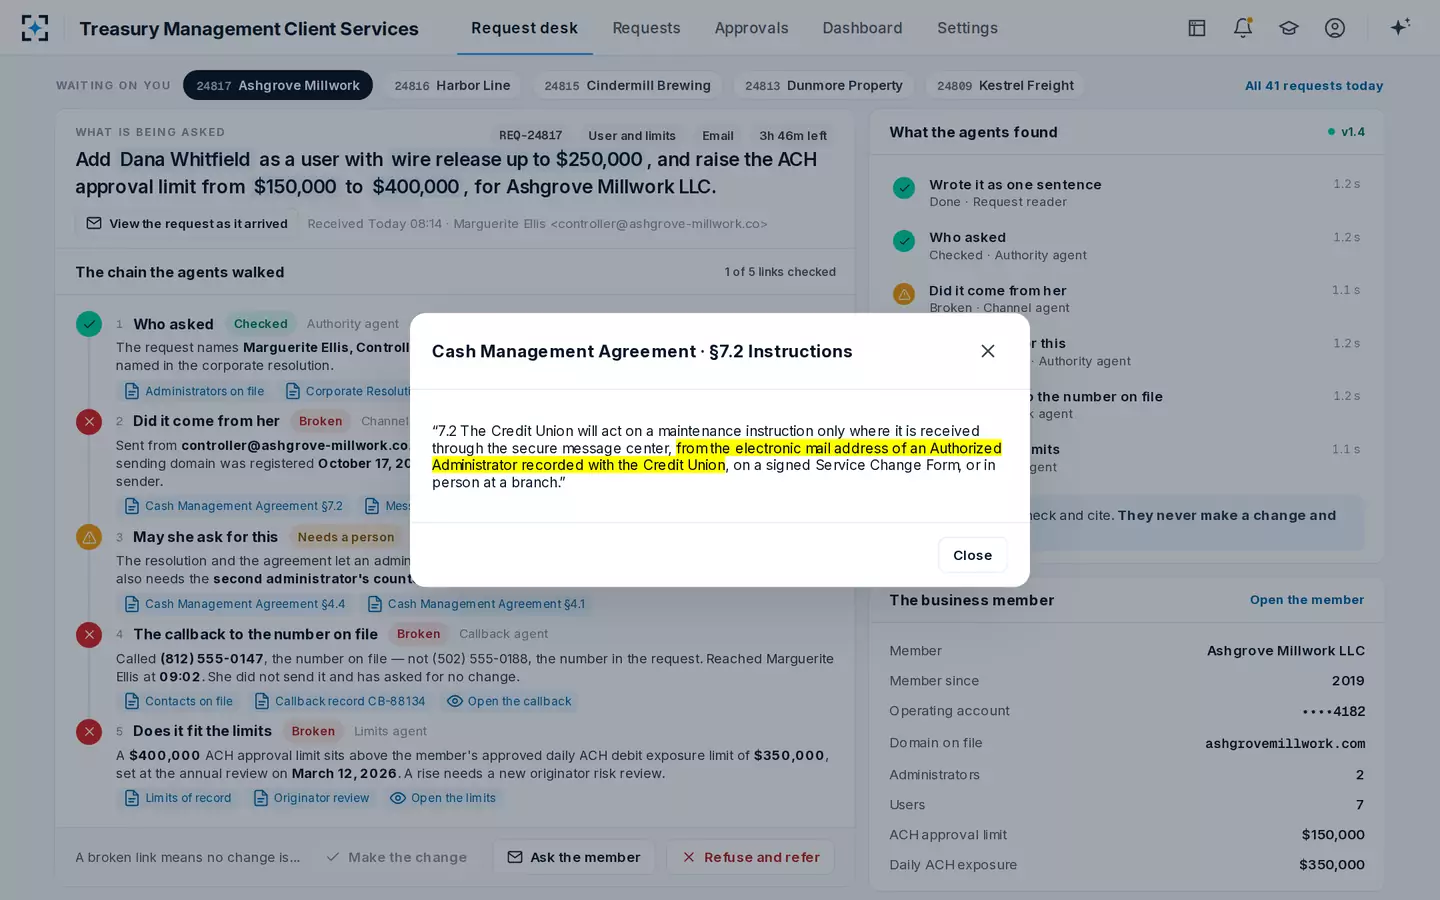Click the Refuse and refer button

pos(750,857)
